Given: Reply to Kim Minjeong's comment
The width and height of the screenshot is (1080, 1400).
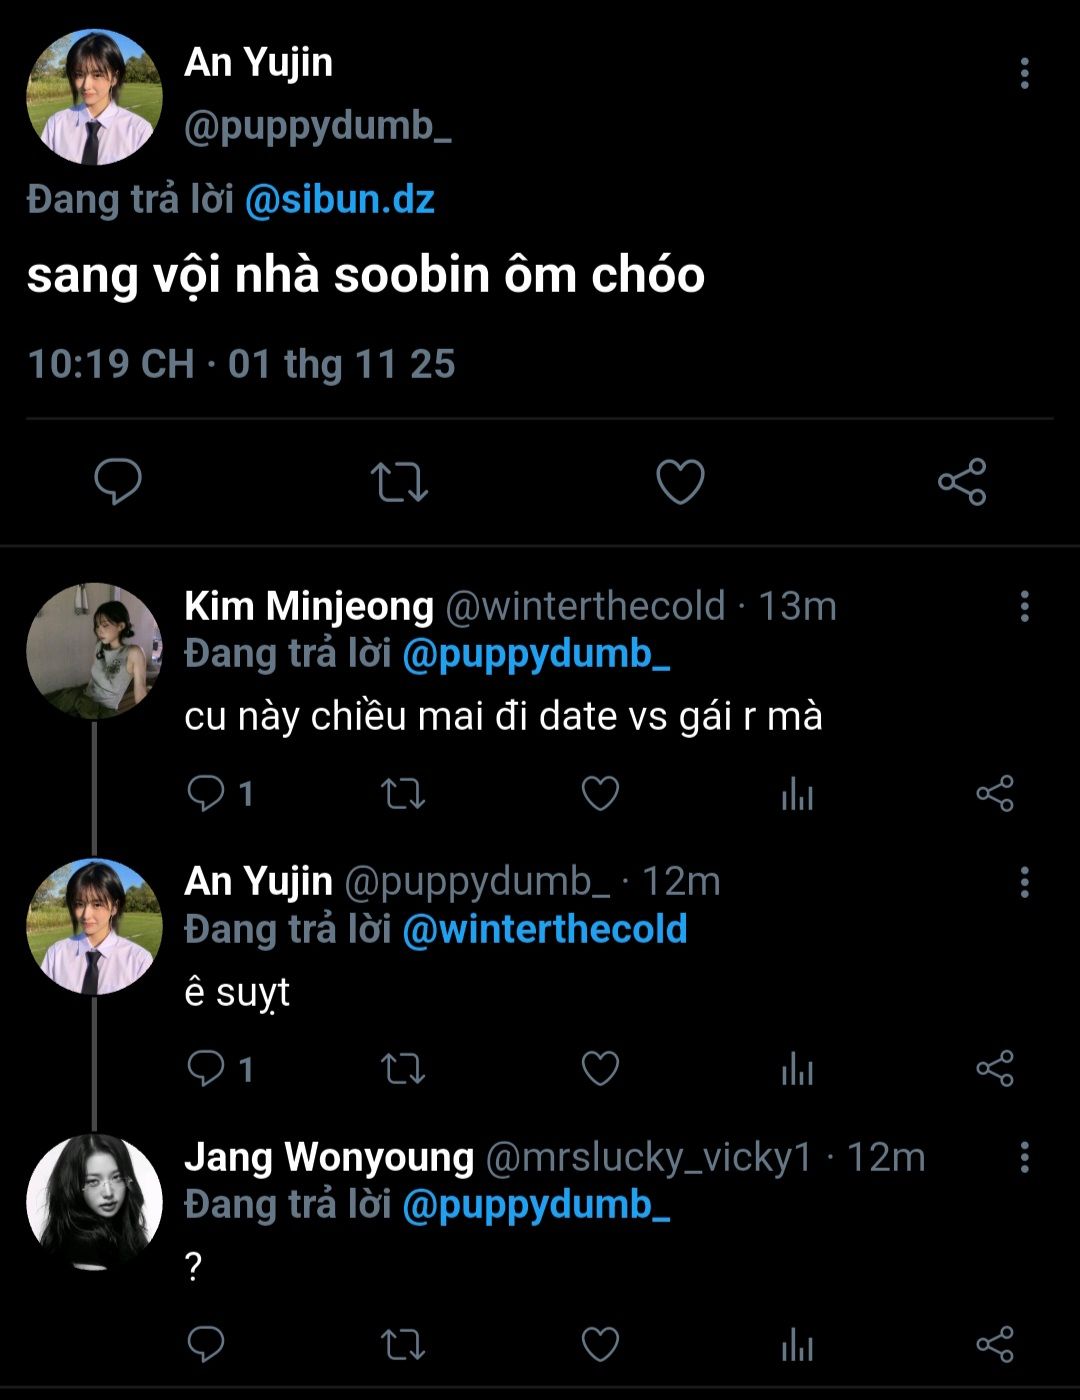Looking at the screenshot, I should coord(207,794).
